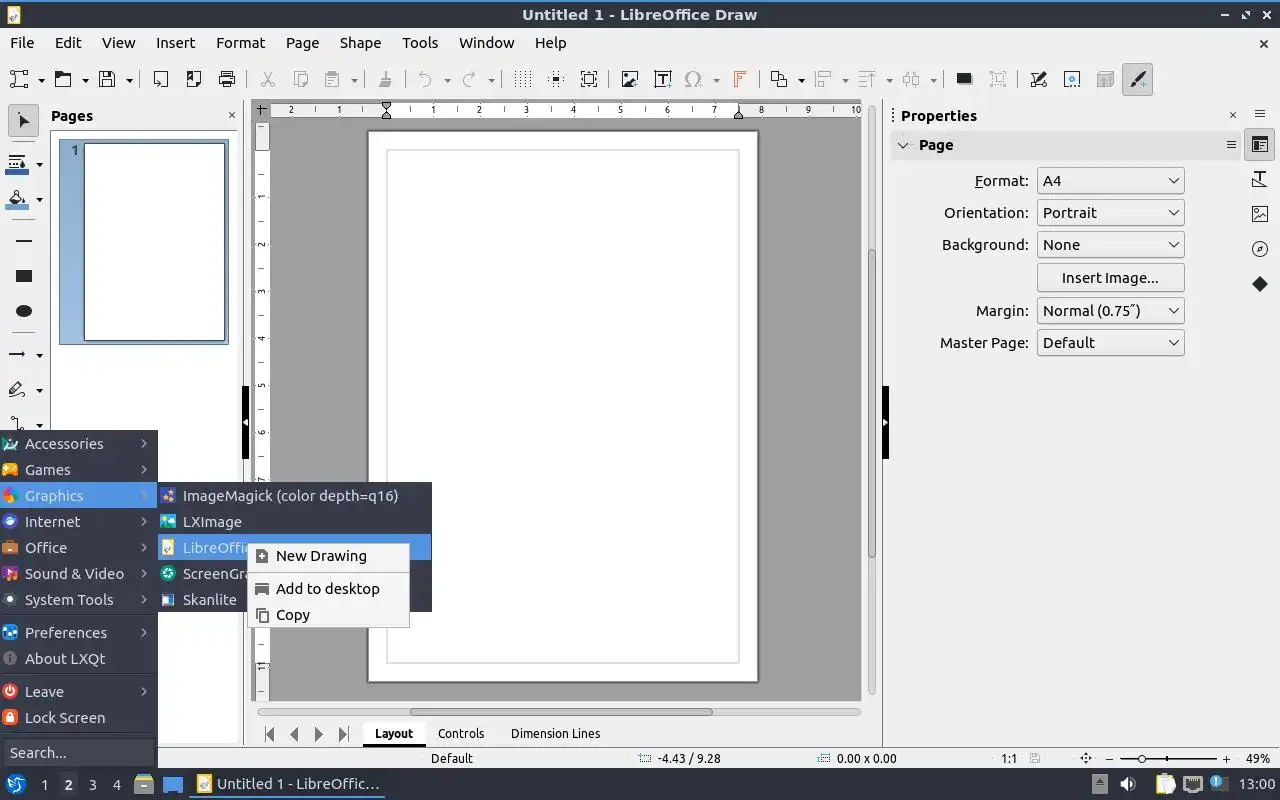Click the Insert Text Box icon
This screenshot has height=800, width=1280.
662,79
